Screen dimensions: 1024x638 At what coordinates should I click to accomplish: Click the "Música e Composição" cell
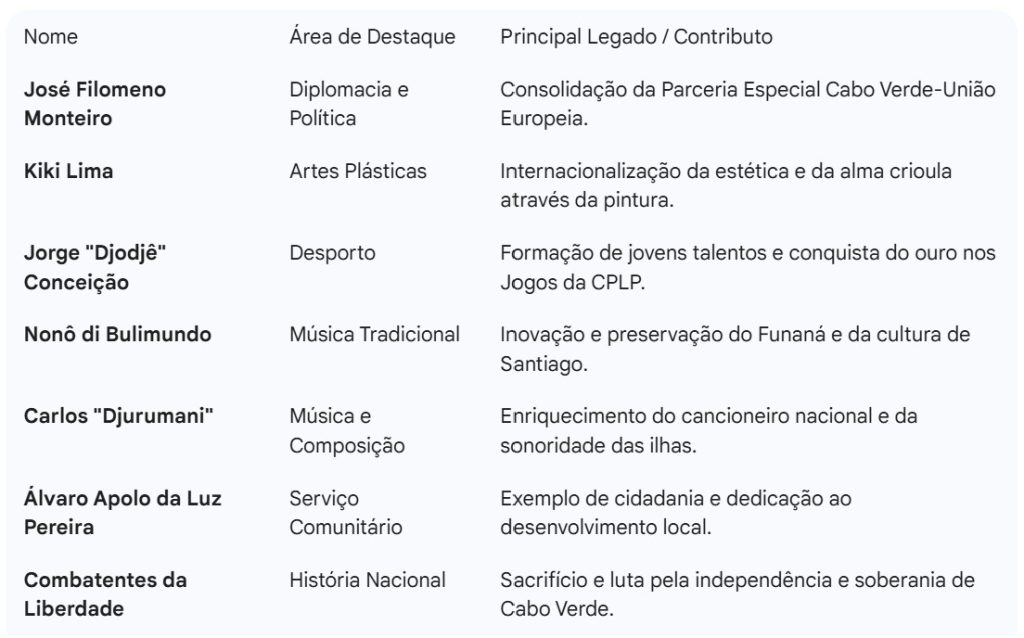(x=347, y=431)
